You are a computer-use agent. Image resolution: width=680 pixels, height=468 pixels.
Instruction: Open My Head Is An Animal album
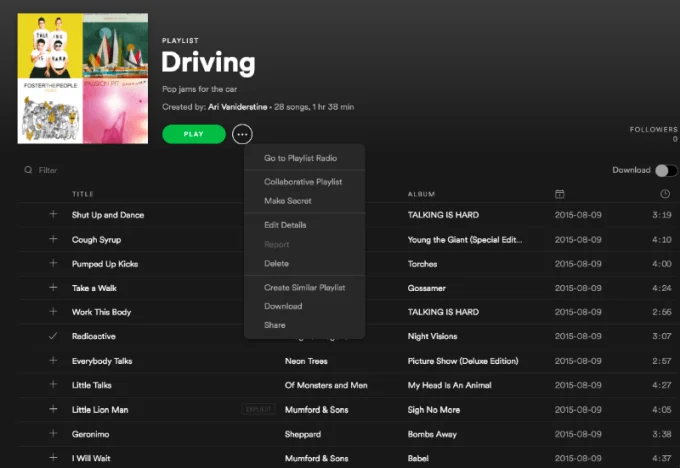[x=449, y=385]
